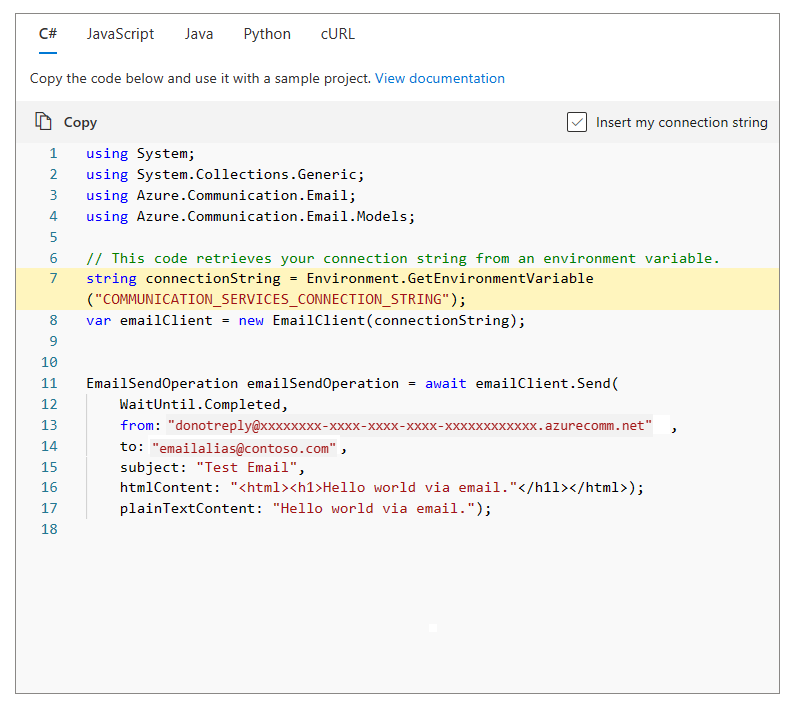This screenshot has height=706, width=798.
Task: Show the cURL code sample
Action: tap(337, 34)
